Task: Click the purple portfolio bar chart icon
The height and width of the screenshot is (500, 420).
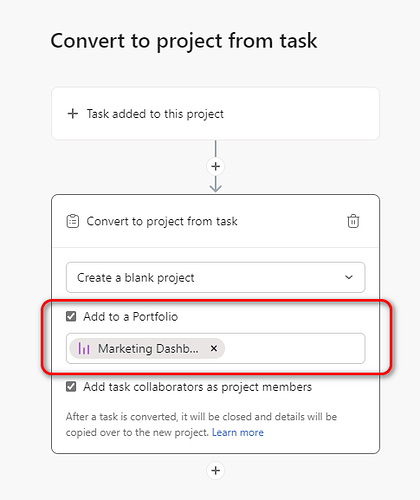Action: (x=84, y=349)
